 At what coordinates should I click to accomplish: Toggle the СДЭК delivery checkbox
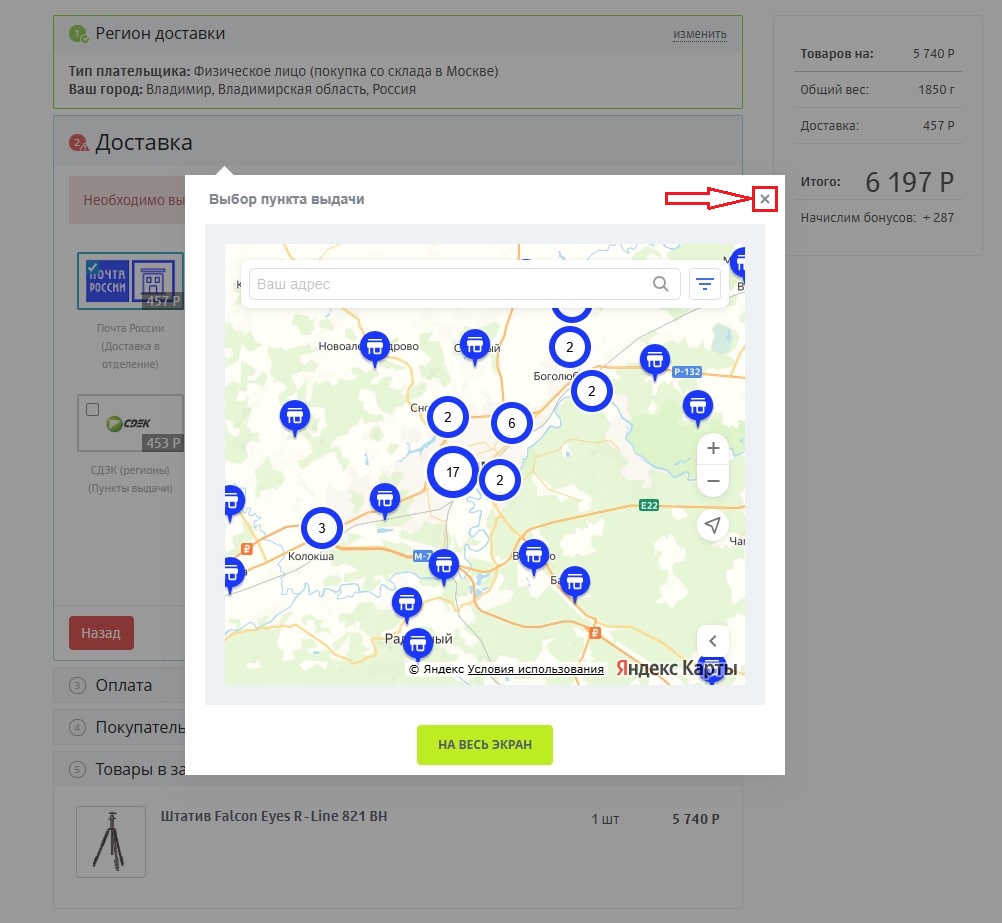pos(93,409)
